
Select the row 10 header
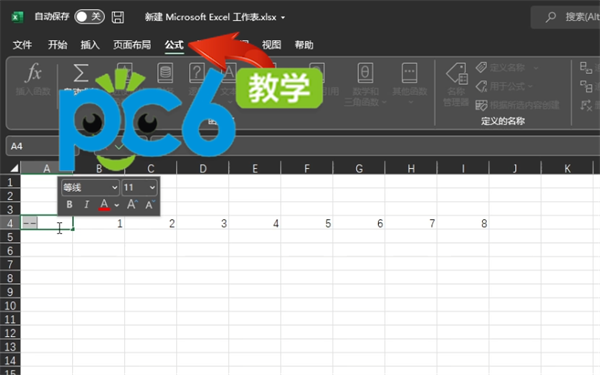(10, 305)
